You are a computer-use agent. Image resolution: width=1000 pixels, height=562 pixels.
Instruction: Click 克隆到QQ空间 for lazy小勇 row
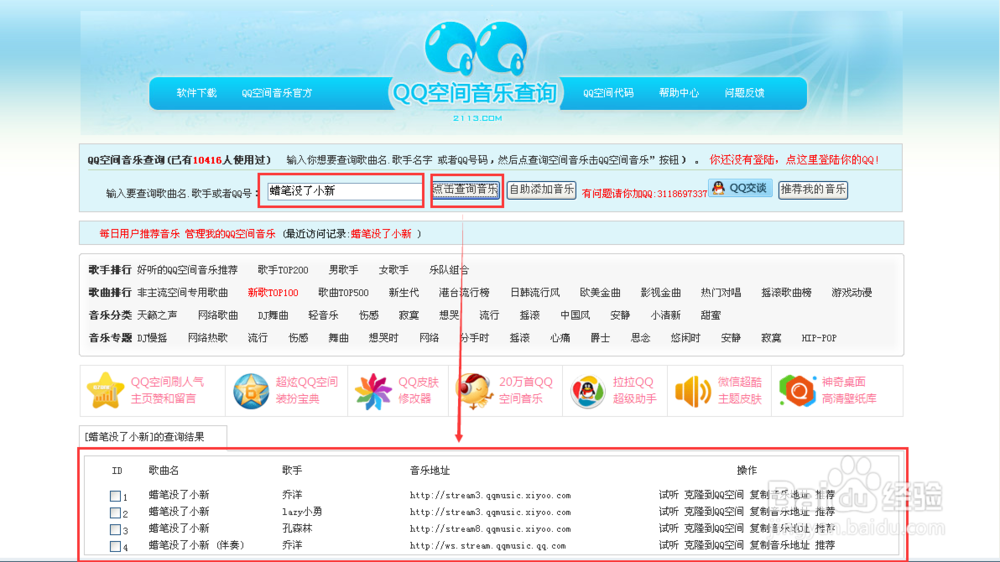[x=714, y=512]
